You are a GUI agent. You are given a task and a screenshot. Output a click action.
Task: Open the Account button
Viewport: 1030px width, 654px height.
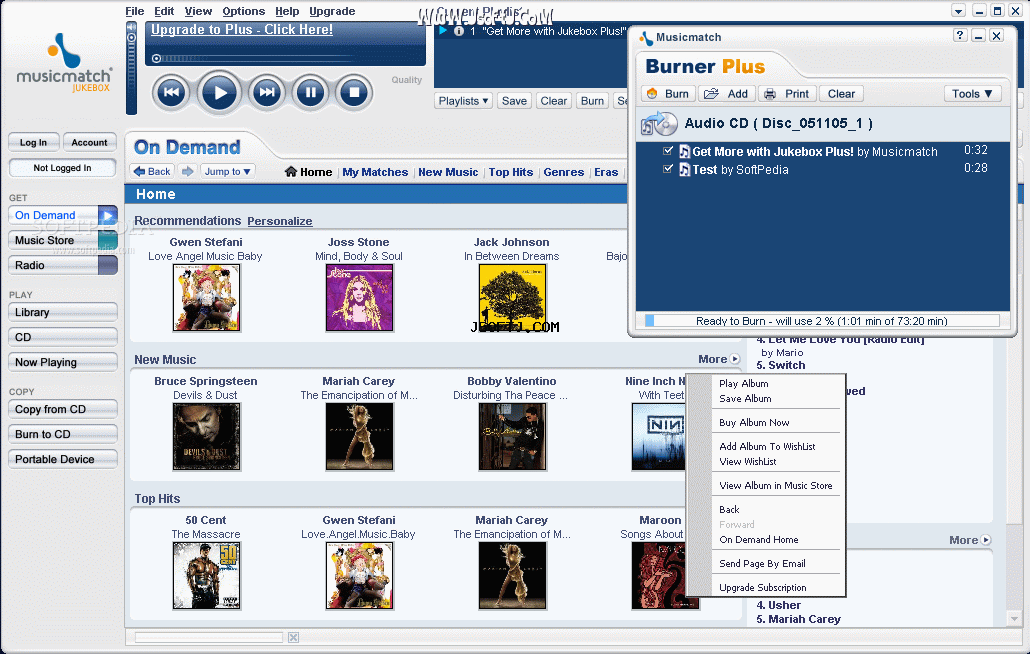coord(89,142)
